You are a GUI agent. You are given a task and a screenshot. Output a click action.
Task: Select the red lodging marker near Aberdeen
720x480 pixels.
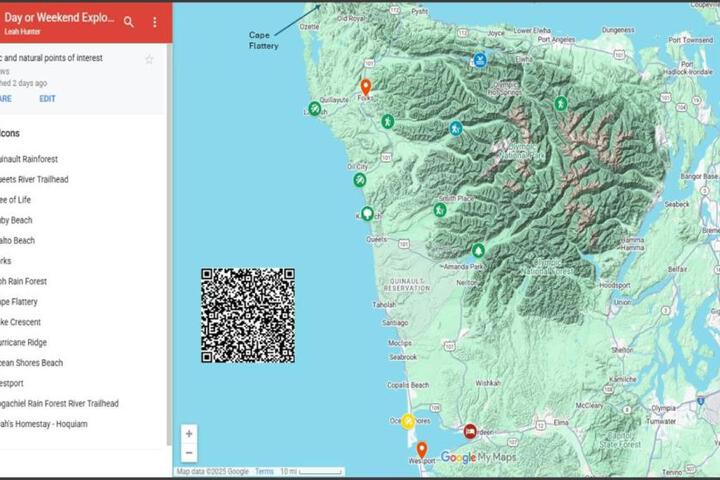[x=470, y=431]
